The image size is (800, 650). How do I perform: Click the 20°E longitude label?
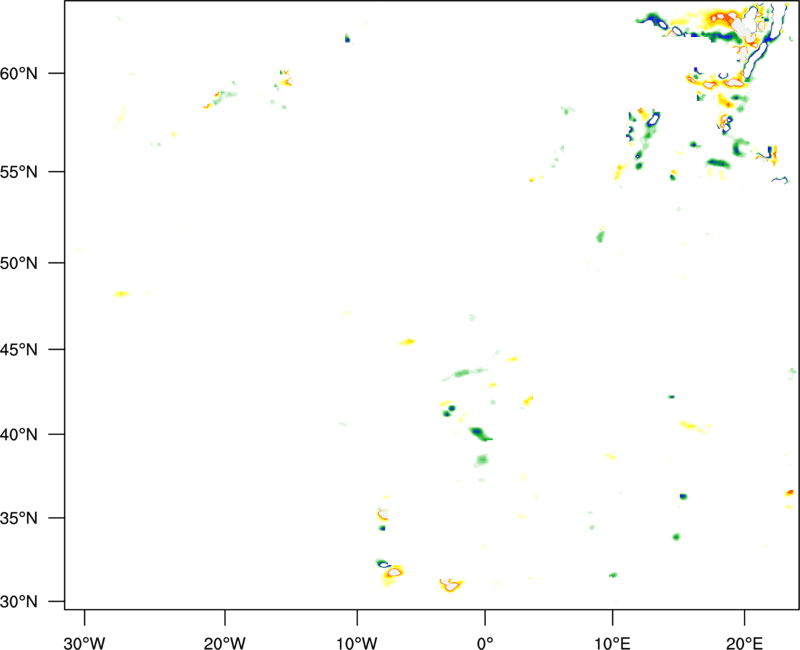pos(744,643)
